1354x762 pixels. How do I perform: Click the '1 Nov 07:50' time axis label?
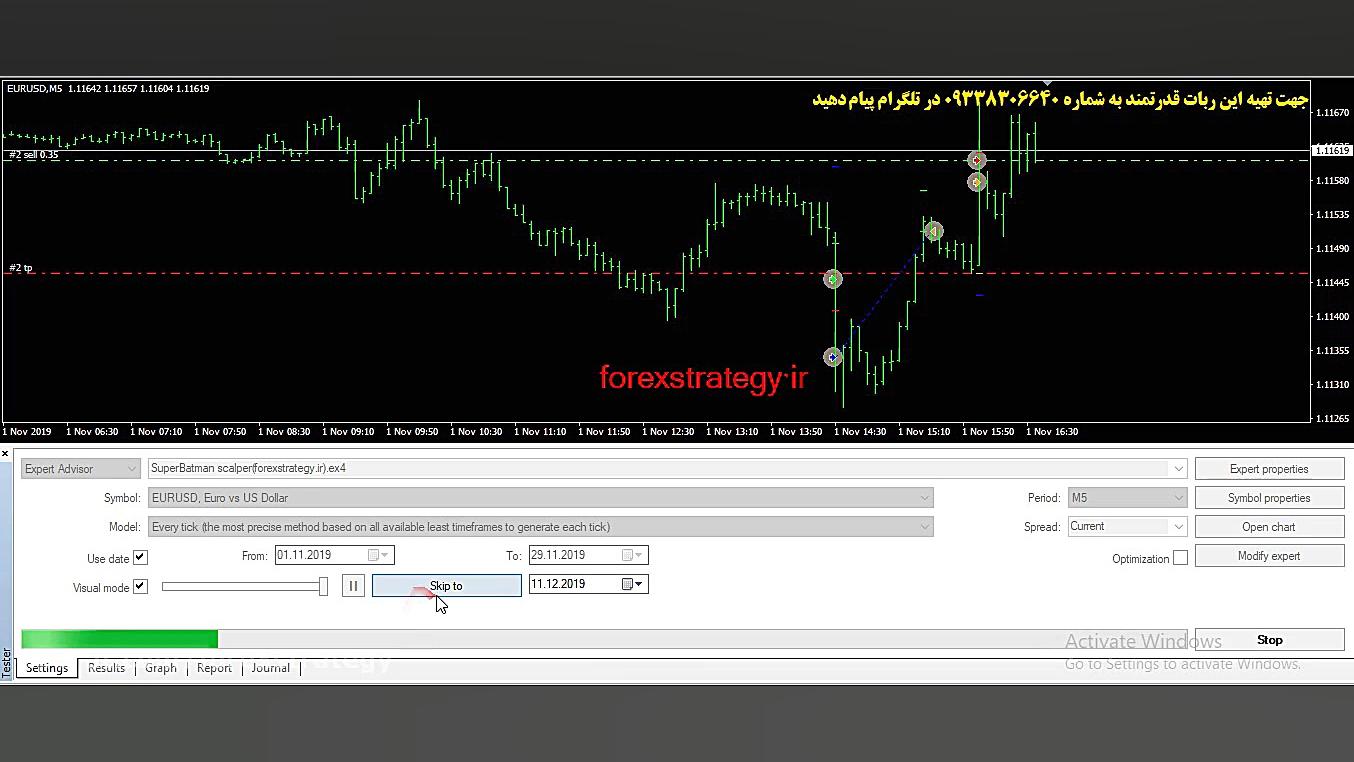(220, 432)
